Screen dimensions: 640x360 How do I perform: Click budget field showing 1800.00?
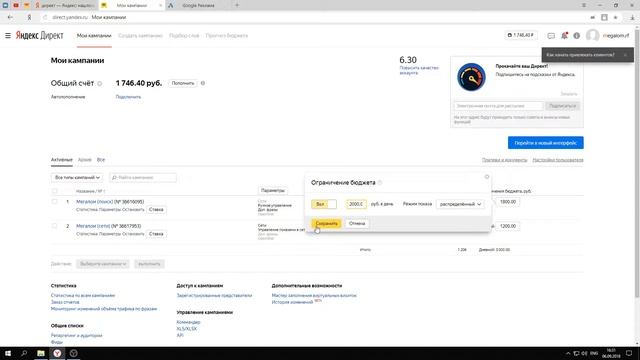point(507,202)
